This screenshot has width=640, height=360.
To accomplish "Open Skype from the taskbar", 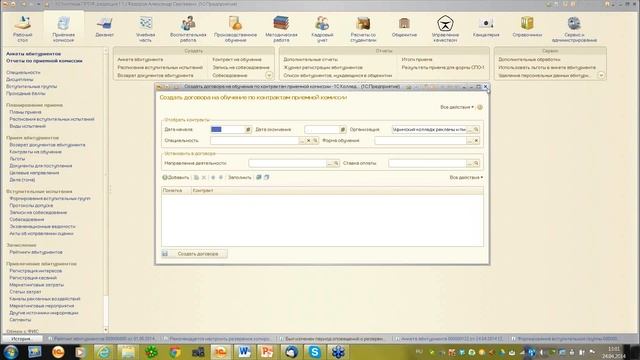I will point(315,352).
